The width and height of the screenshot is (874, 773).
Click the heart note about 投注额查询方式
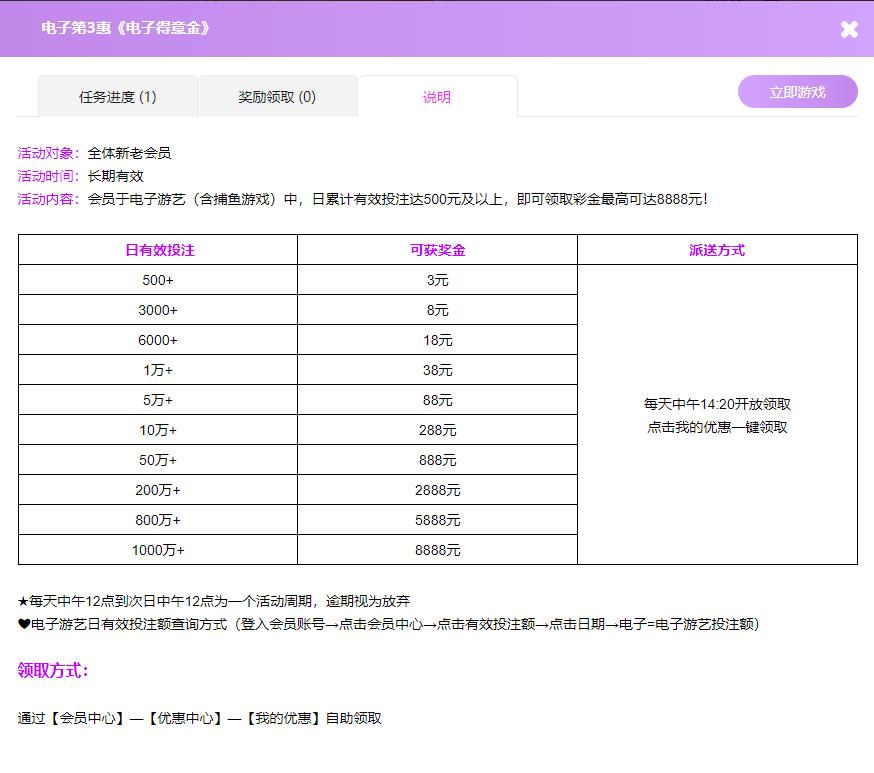coord(388,624)
